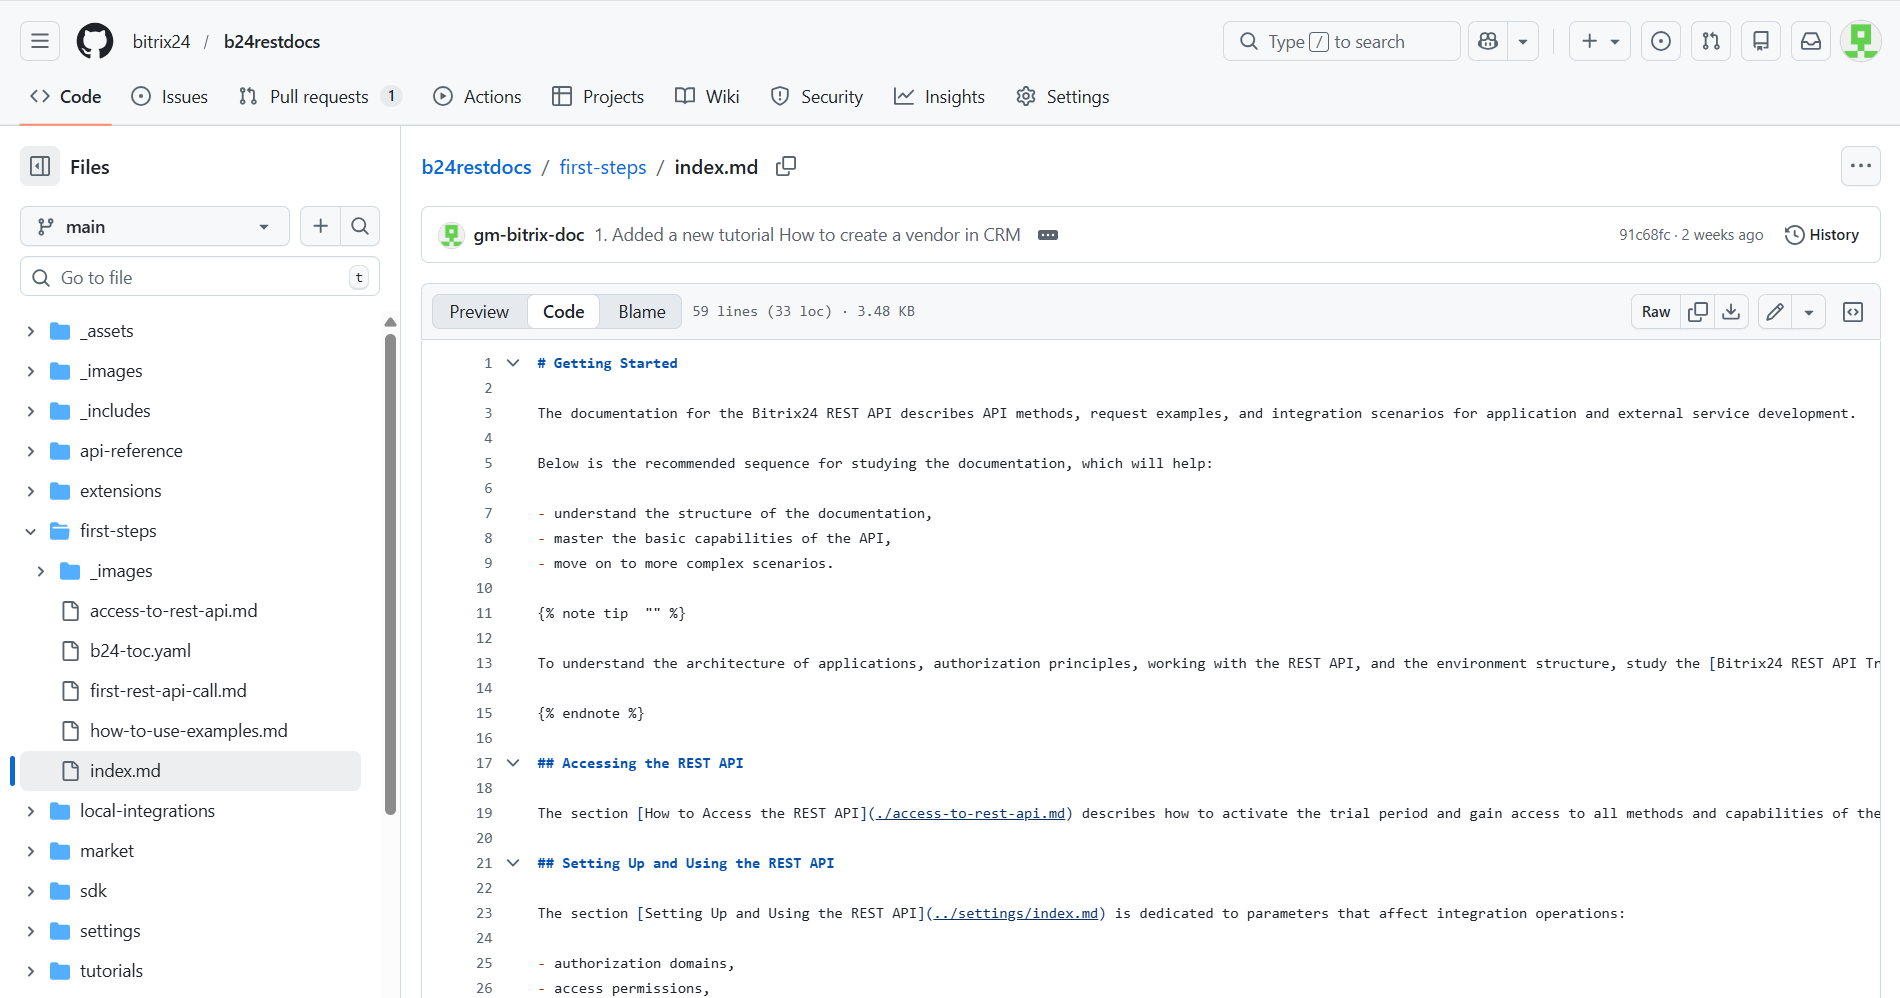This screenshot has height=998, width=1900.
Task: Collapse the file tree side panel
Action: pyautogui.click(x=39, y=166)
